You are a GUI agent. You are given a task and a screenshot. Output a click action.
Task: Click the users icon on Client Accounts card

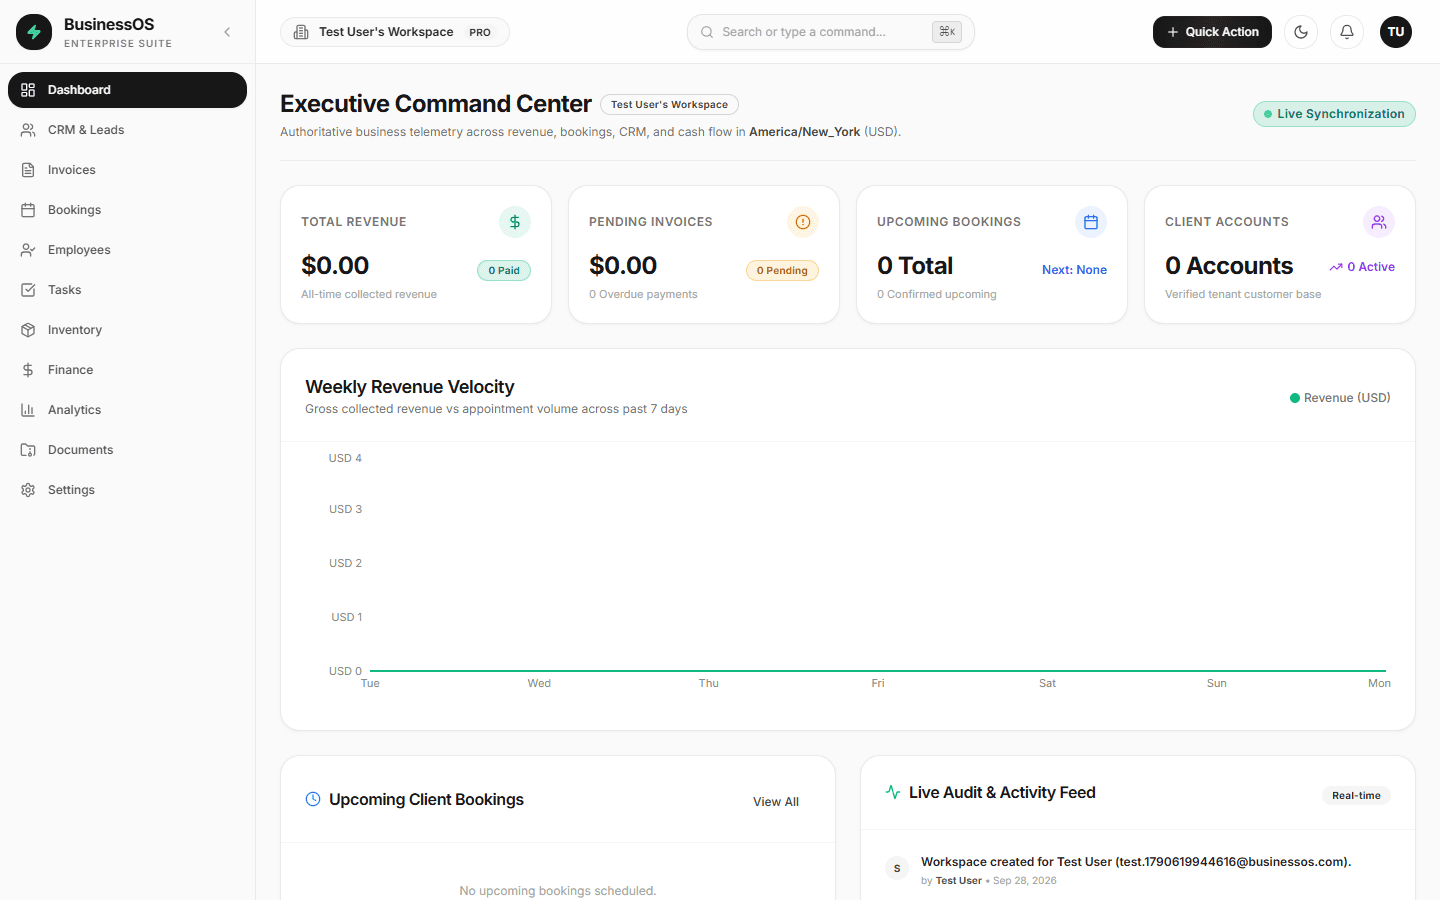(x=1379, y=222)
